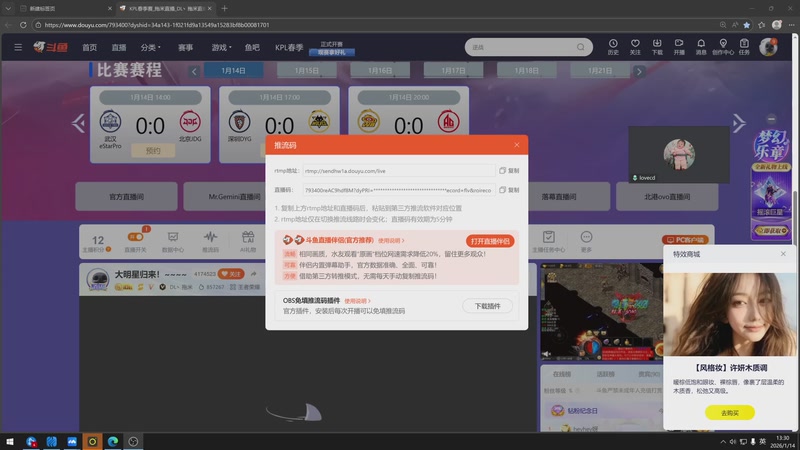The height and width of the screenshot is (450, 800).
Task: Select the 1月15日 date tab
Action: (307, 70)
